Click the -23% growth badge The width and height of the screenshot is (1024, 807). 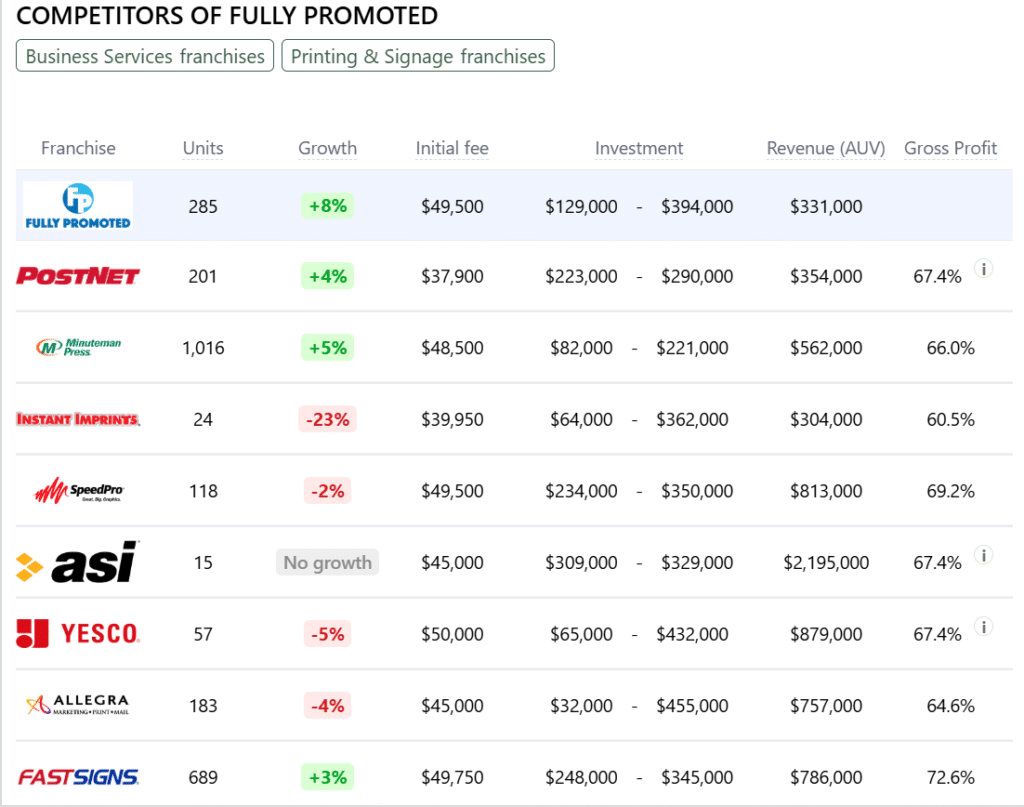(327, 419)
